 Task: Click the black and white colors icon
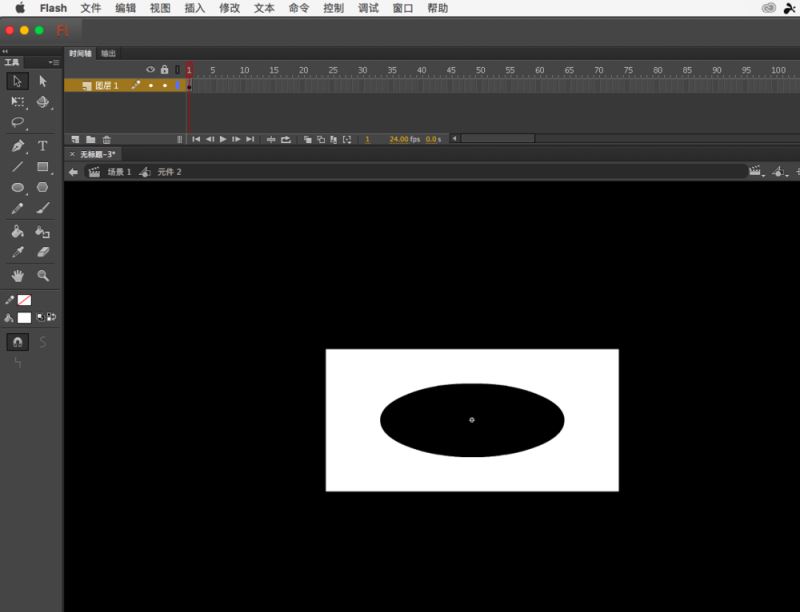coord(40,317)
